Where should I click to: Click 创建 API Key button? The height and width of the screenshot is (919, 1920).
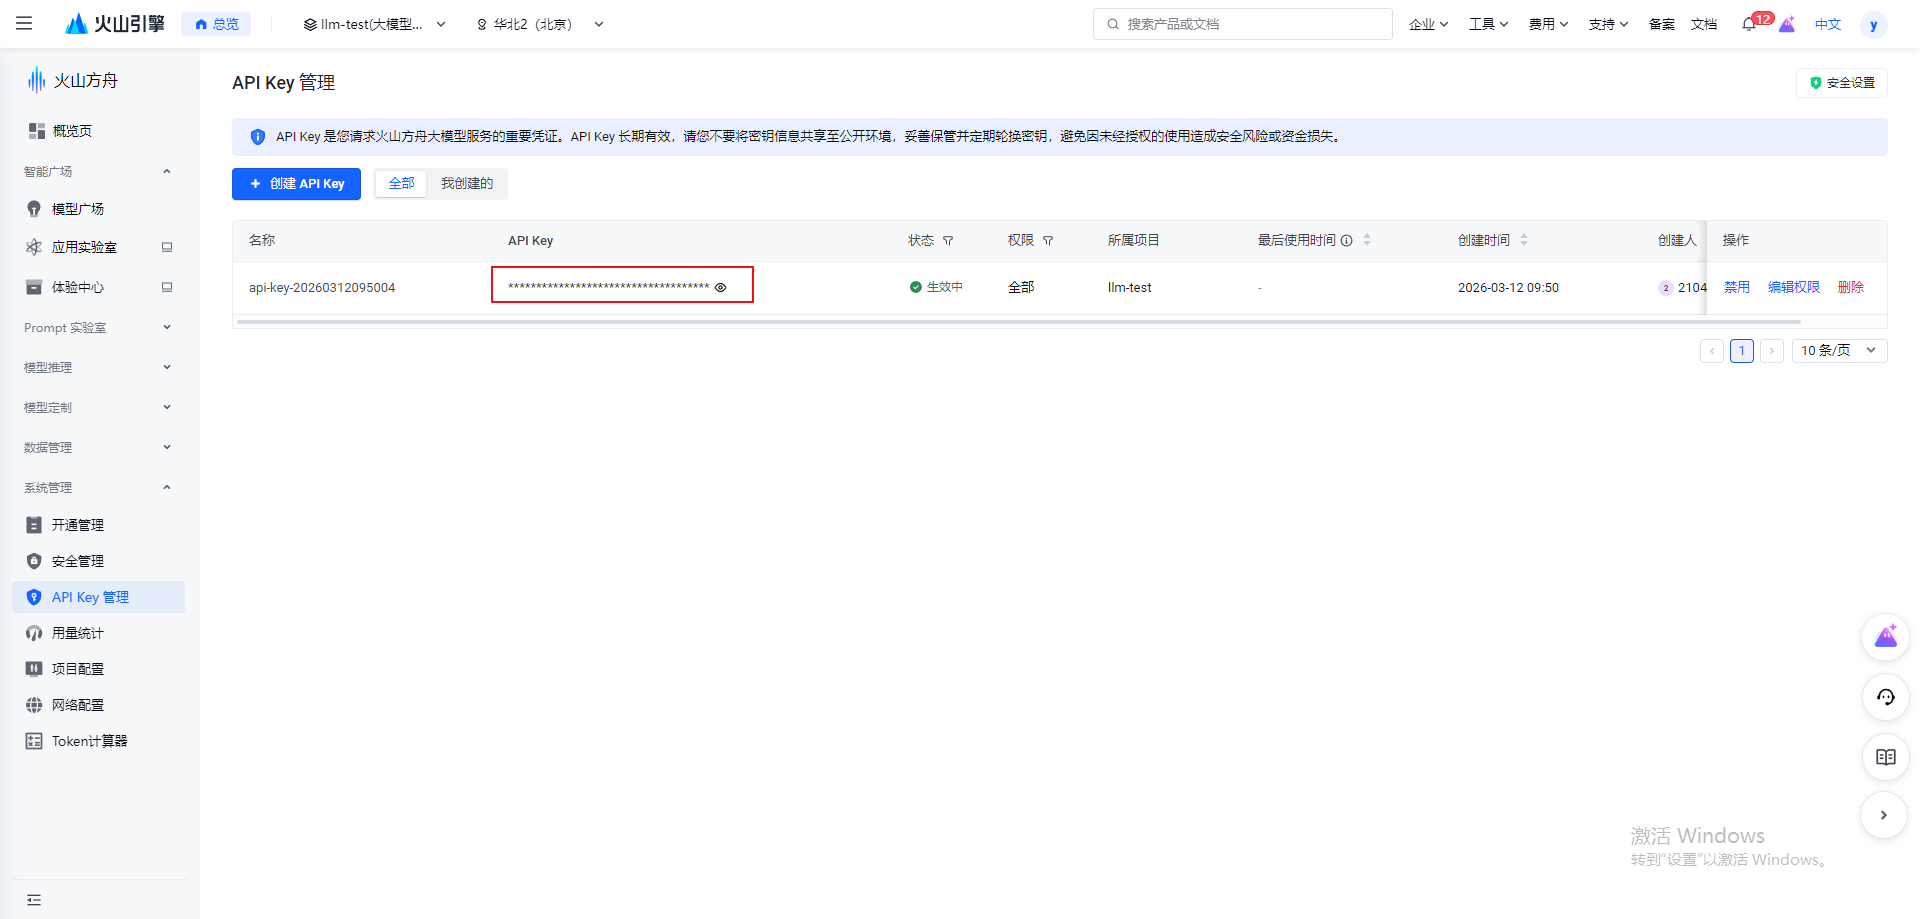click(x=296, y=184)
